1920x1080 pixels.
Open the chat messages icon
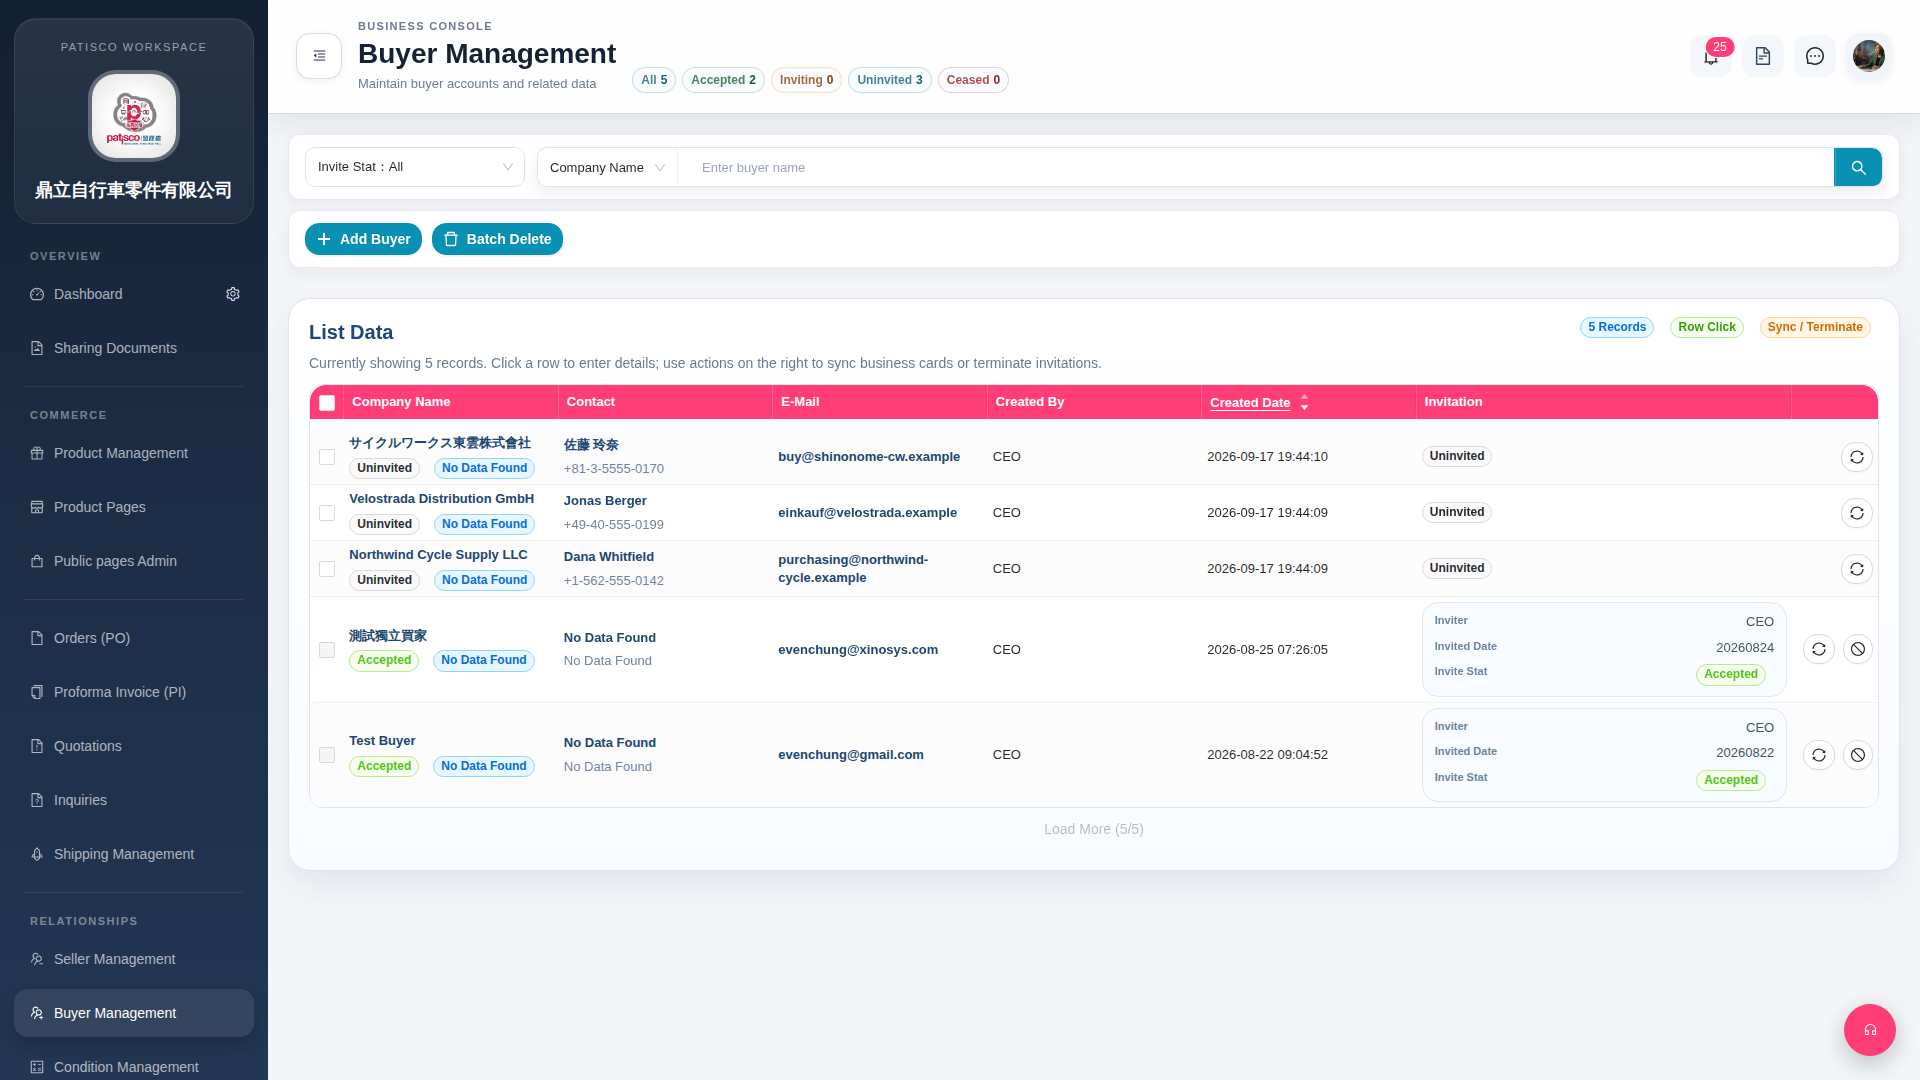[1815, 56]
